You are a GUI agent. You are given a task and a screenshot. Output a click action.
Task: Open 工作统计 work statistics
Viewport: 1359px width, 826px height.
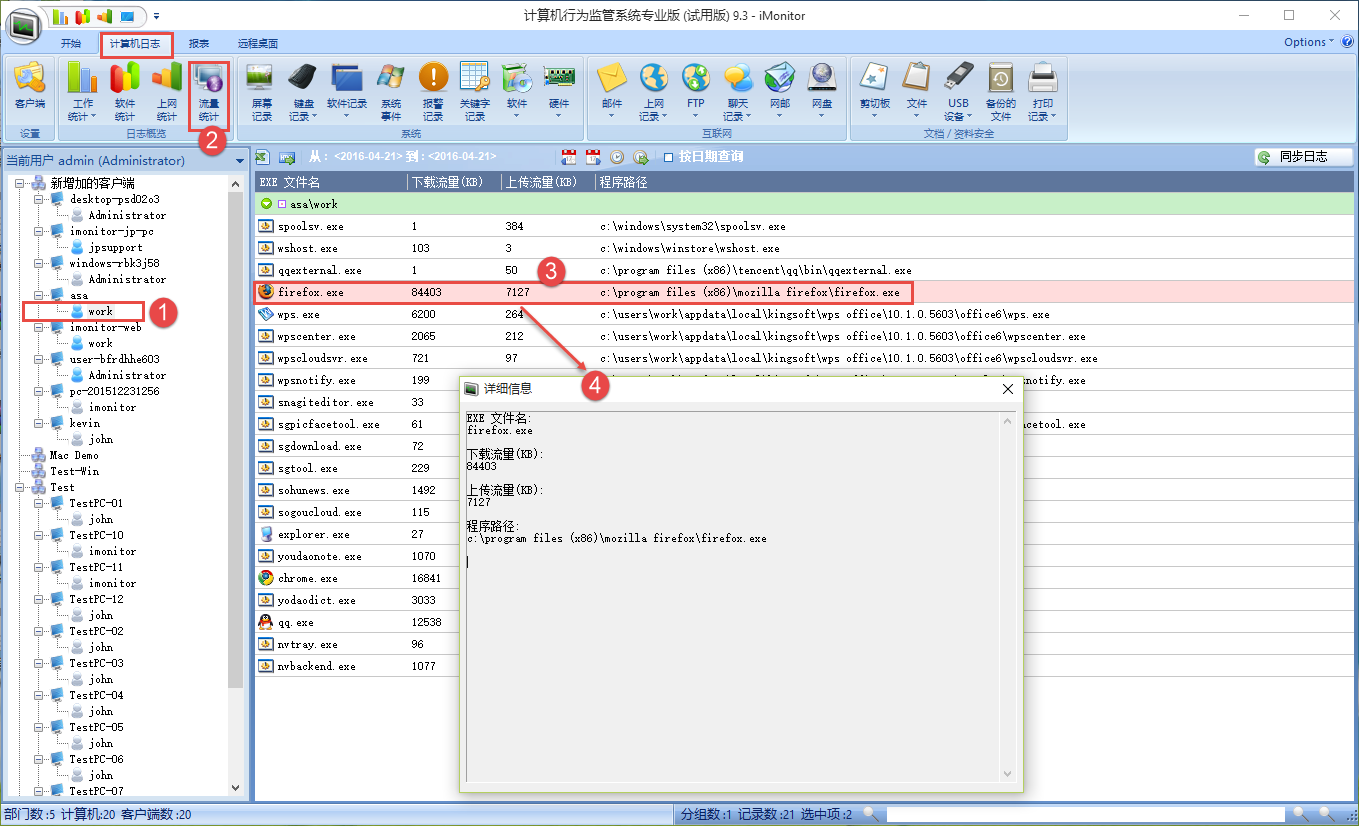tap(83, 91)
